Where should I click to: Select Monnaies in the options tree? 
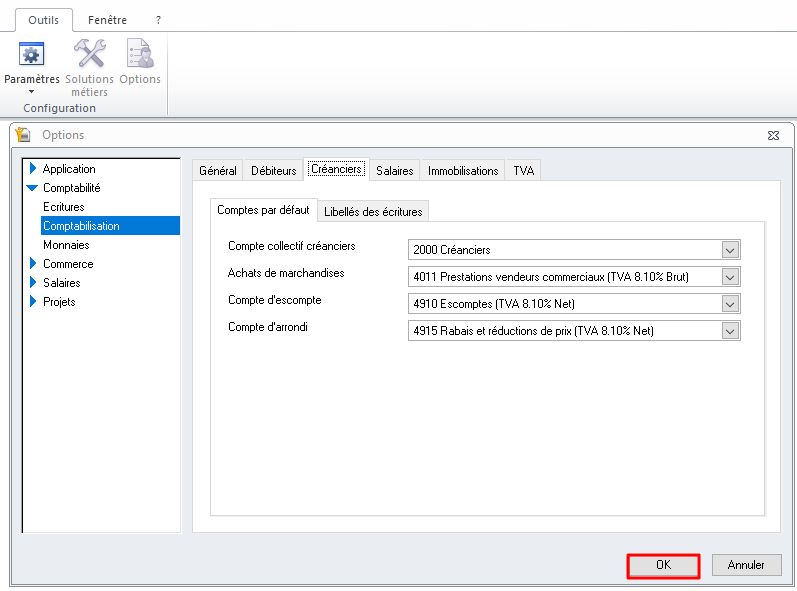66,245
